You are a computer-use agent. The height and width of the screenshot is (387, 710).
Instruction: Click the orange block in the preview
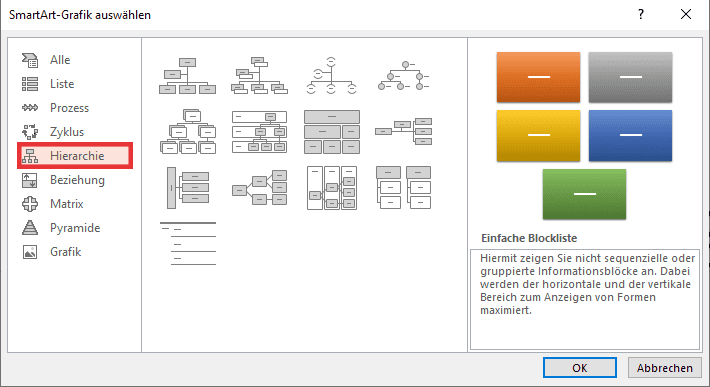click(x=538, y=77)
